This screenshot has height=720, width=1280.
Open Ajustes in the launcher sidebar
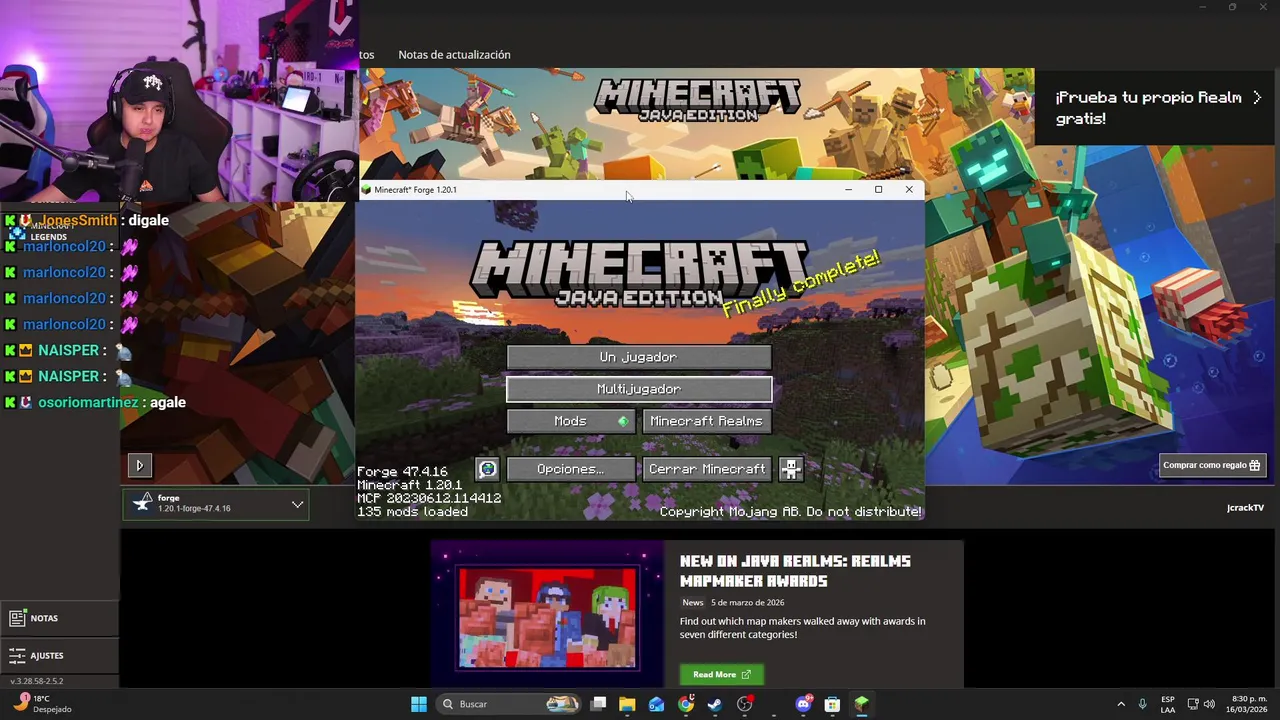click(x=59, y=656)
